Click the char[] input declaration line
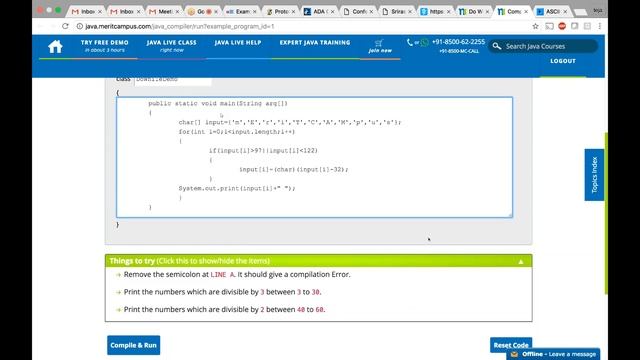 pos(290,122)
